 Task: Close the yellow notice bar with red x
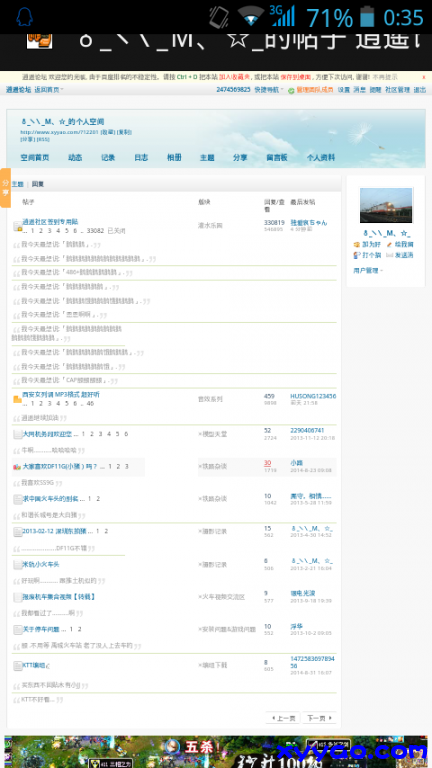424,77
